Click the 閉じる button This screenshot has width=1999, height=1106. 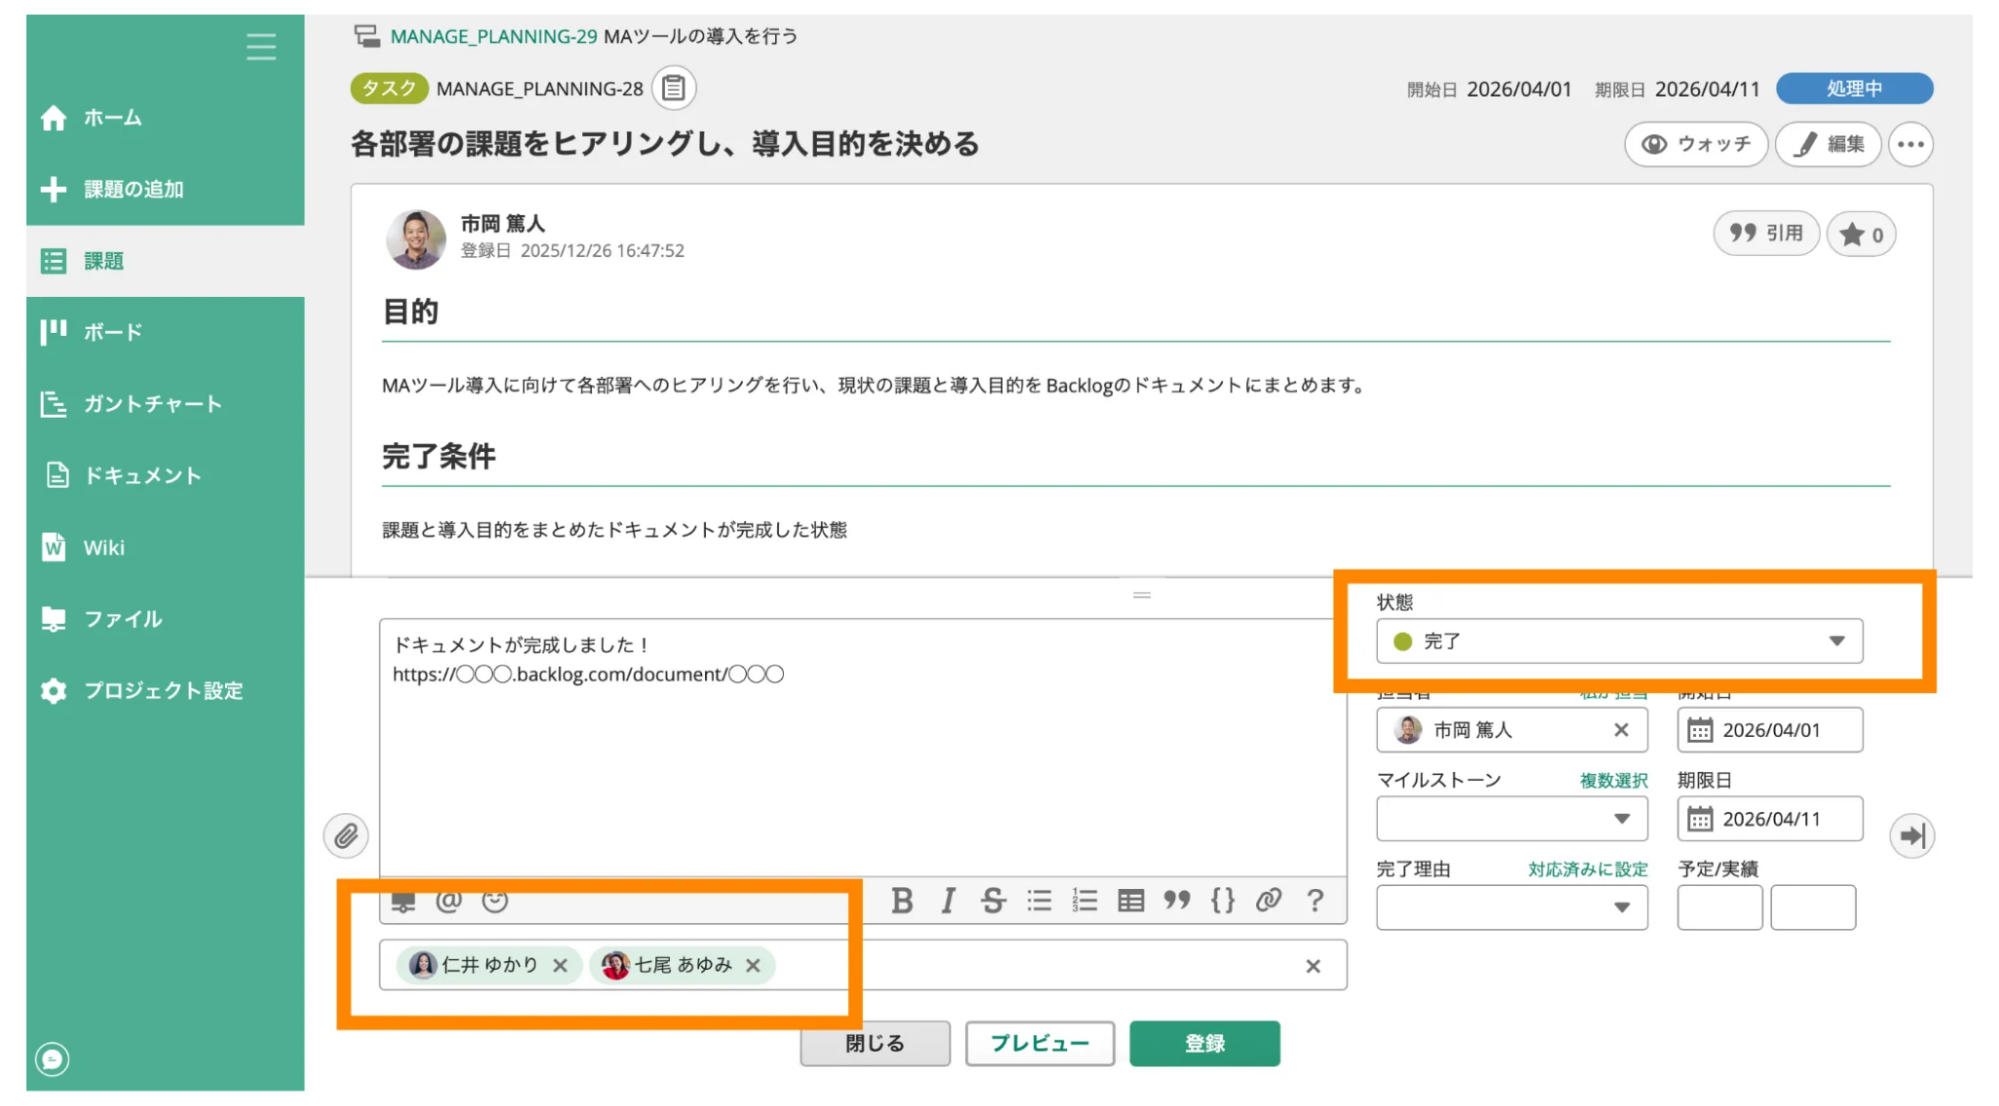tap(875, 1044)
